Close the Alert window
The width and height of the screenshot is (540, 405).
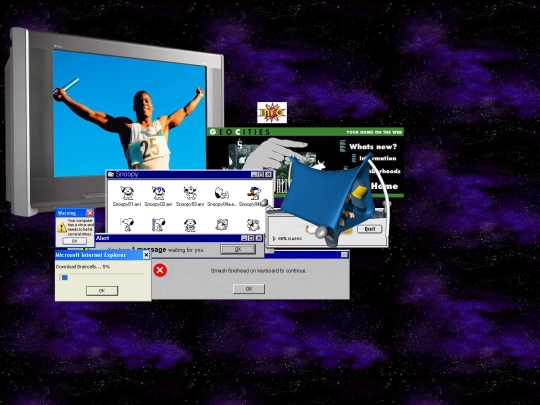click(259, 238)
